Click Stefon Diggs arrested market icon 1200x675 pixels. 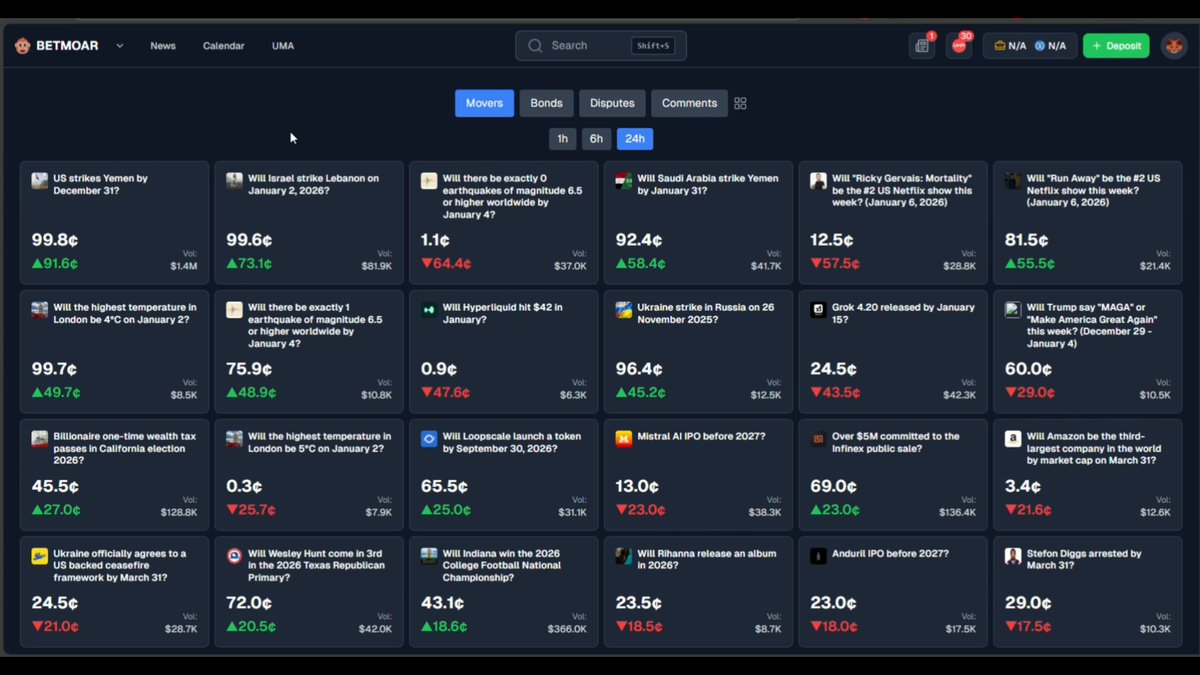click(x=1013, y=556)
